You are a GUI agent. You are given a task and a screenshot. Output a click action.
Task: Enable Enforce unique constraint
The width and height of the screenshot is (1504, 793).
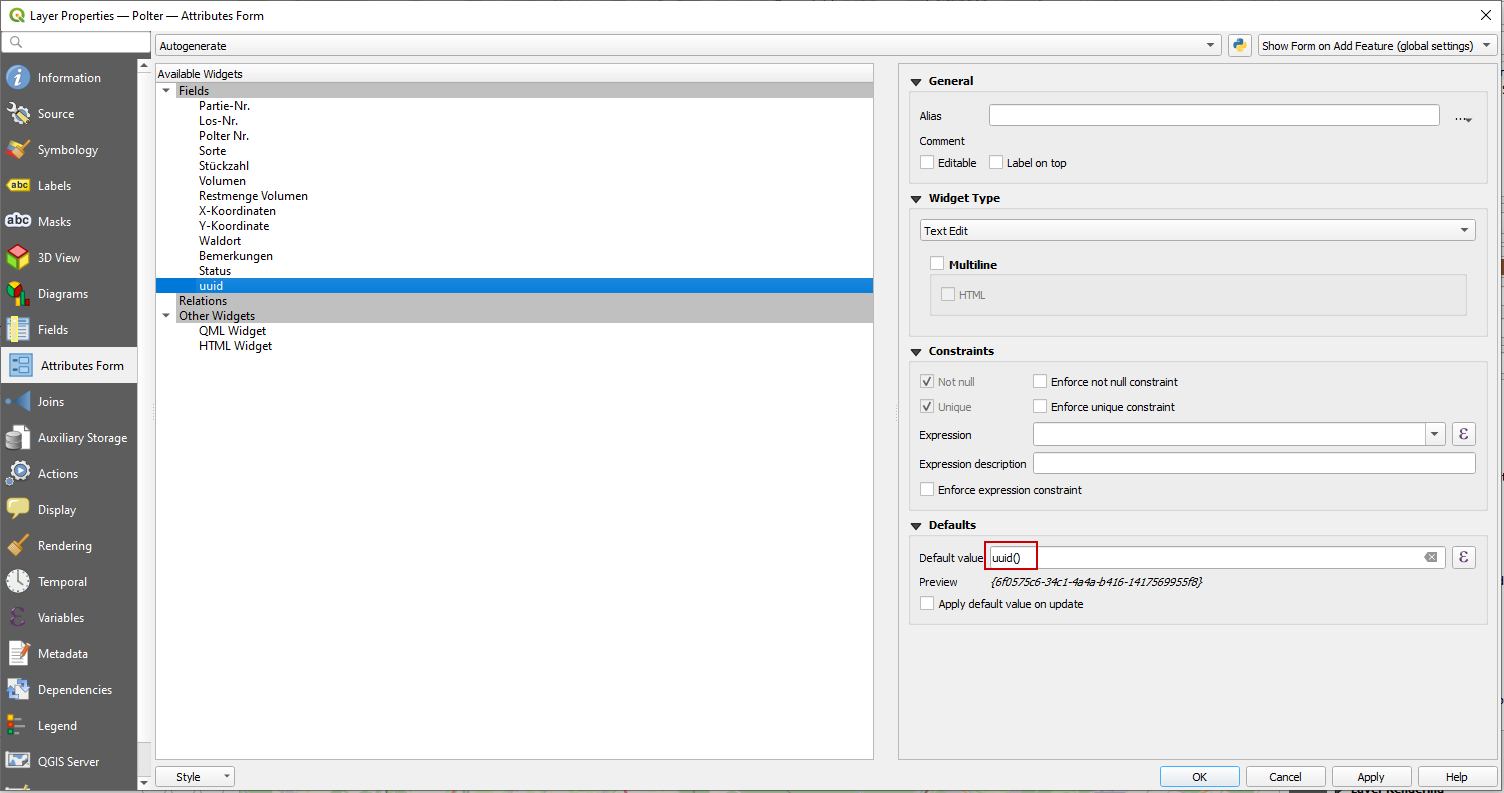(x=1040, y=407)
